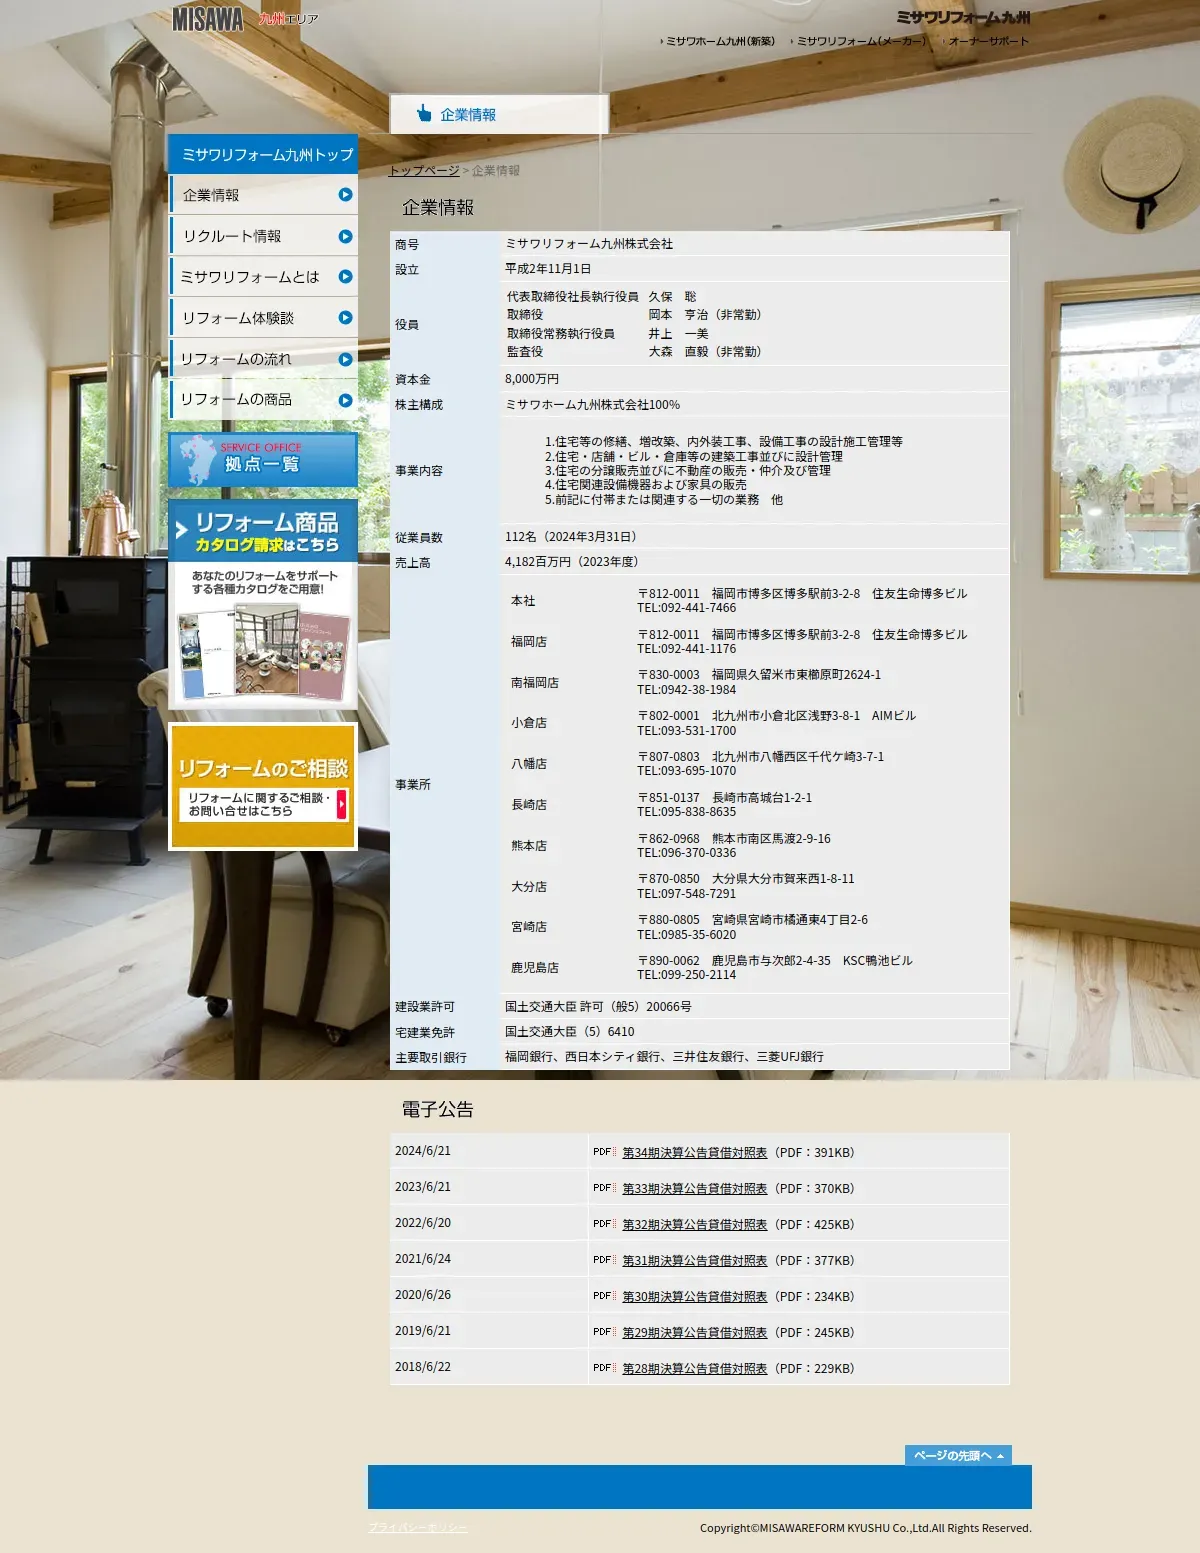Follow ミサワホーム九州(新築) header link
1200x1553 pixels.
(x=720, y=41)
